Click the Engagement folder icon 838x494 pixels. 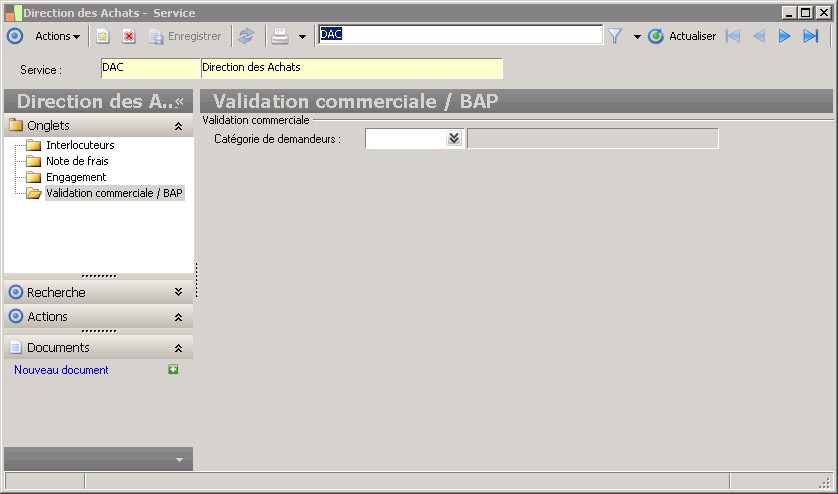click(x=34, y=177)
